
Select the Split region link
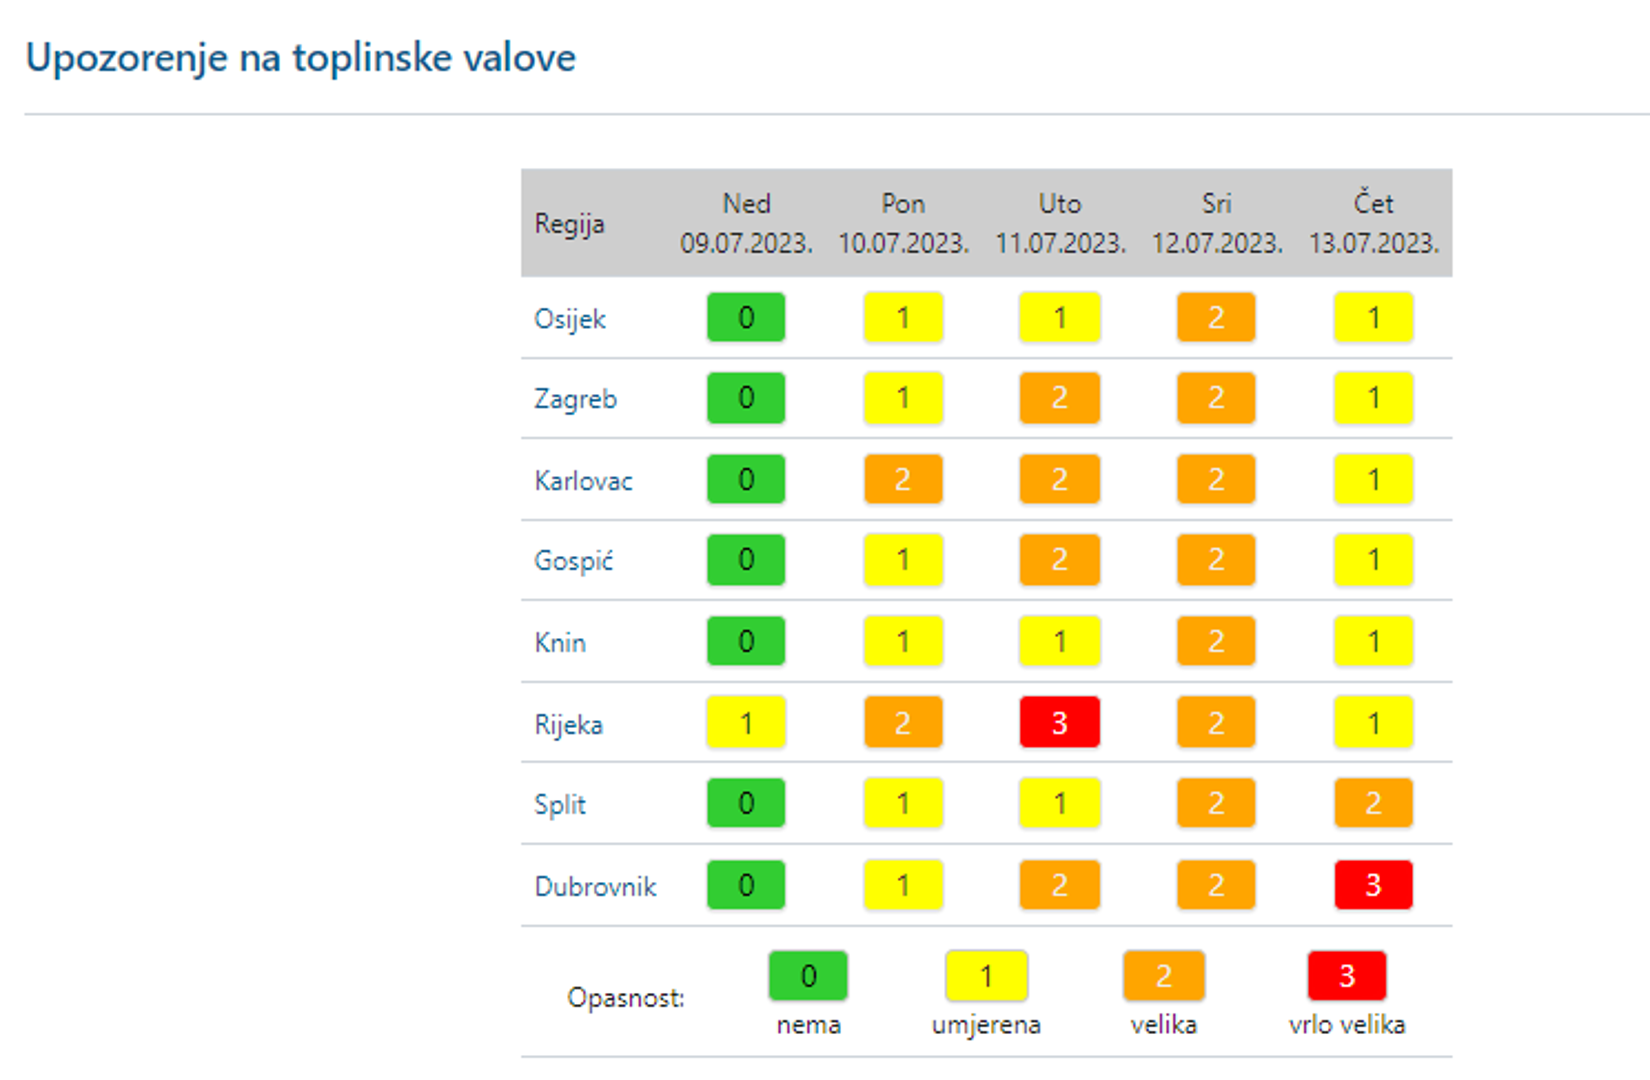point(560,805)
